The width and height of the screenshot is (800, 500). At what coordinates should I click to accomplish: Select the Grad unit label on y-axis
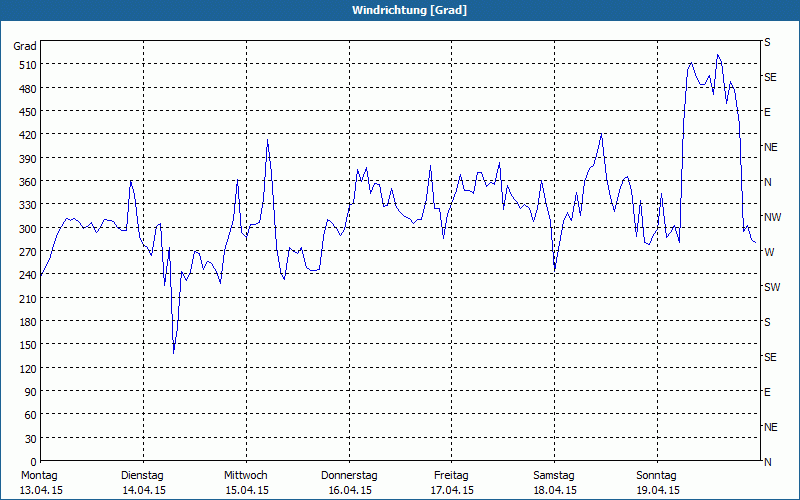coord(25,46)
